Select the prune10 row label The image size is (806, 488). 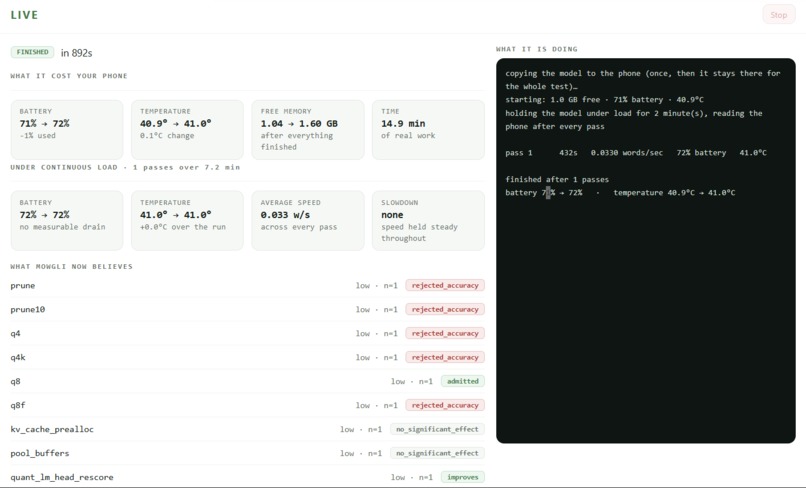point(28,310)
